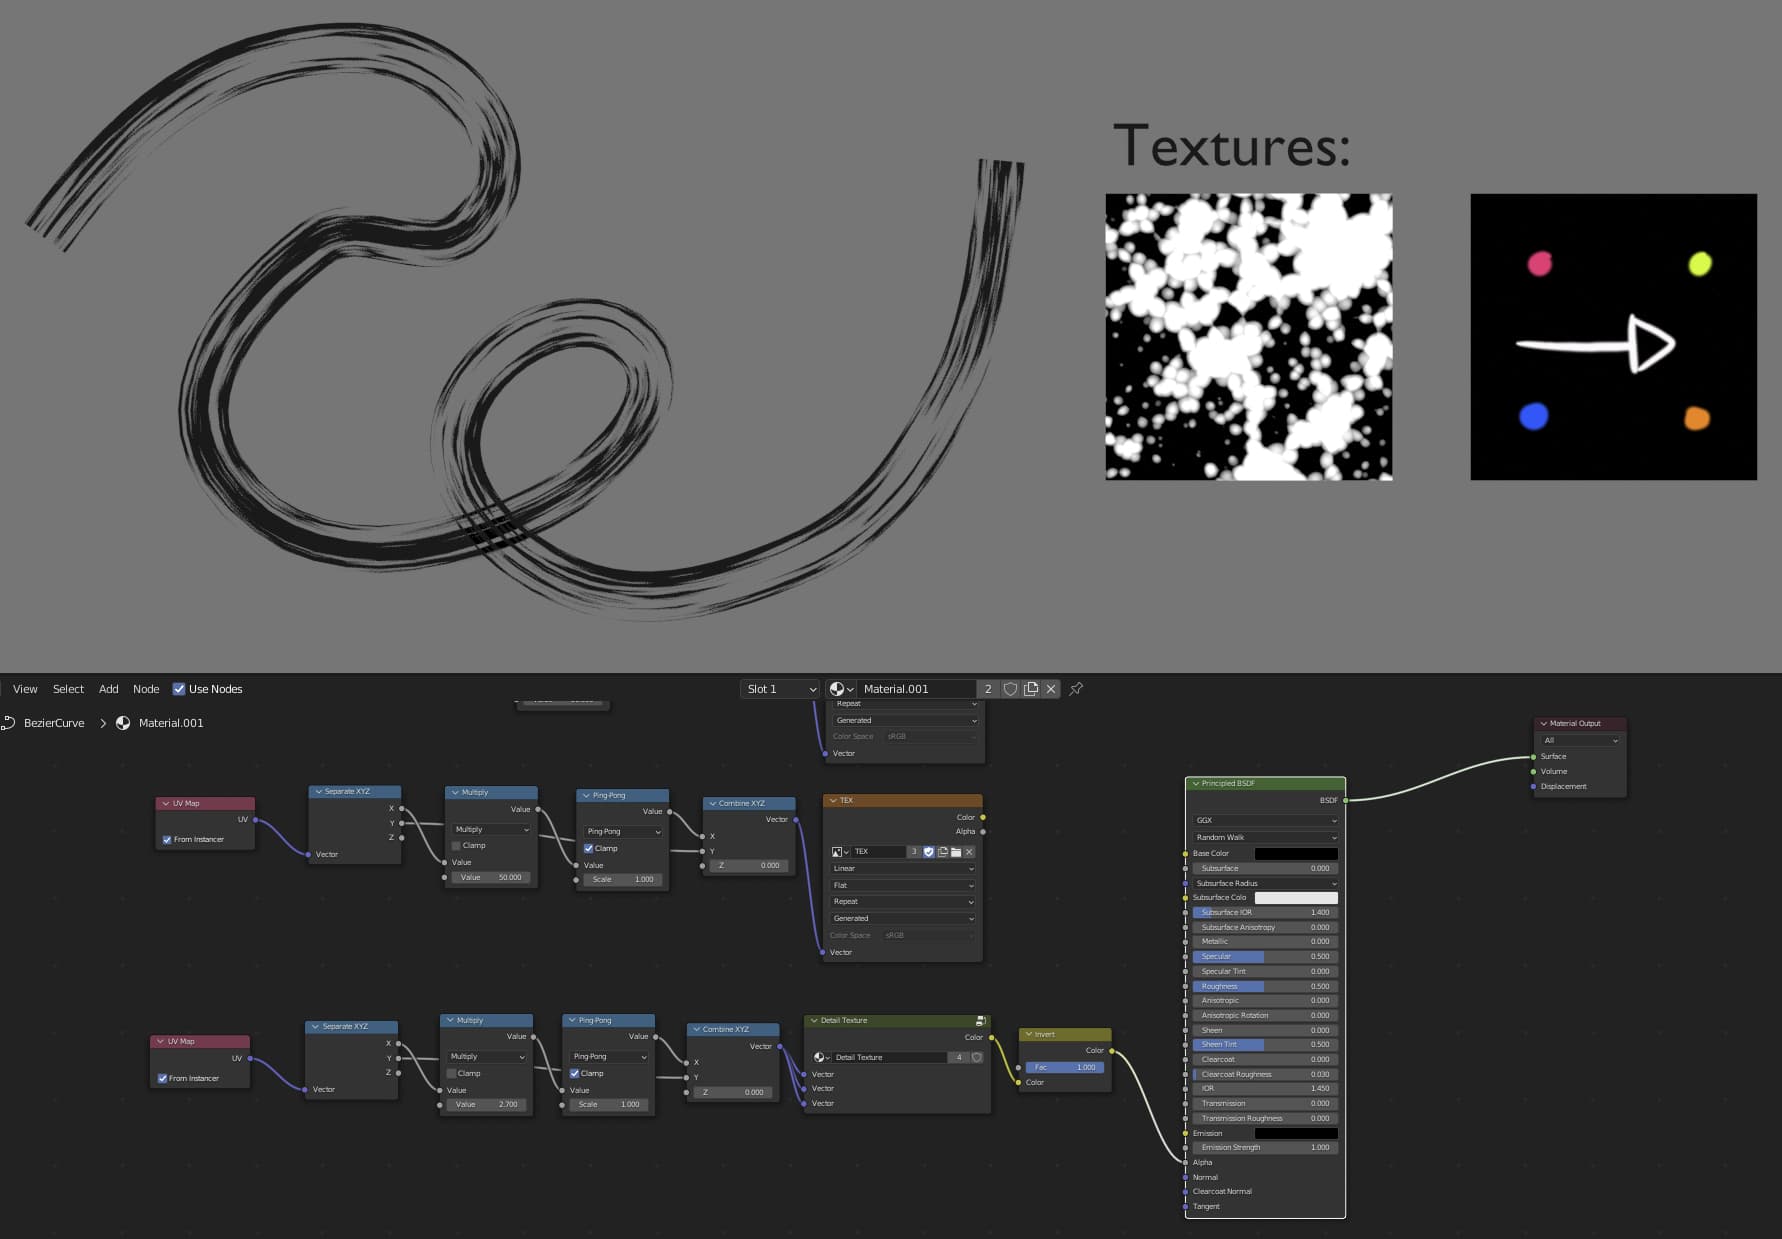Open image file via TEX node folder icon
Screen dimensions: 1782x1239
click(956, 852)
